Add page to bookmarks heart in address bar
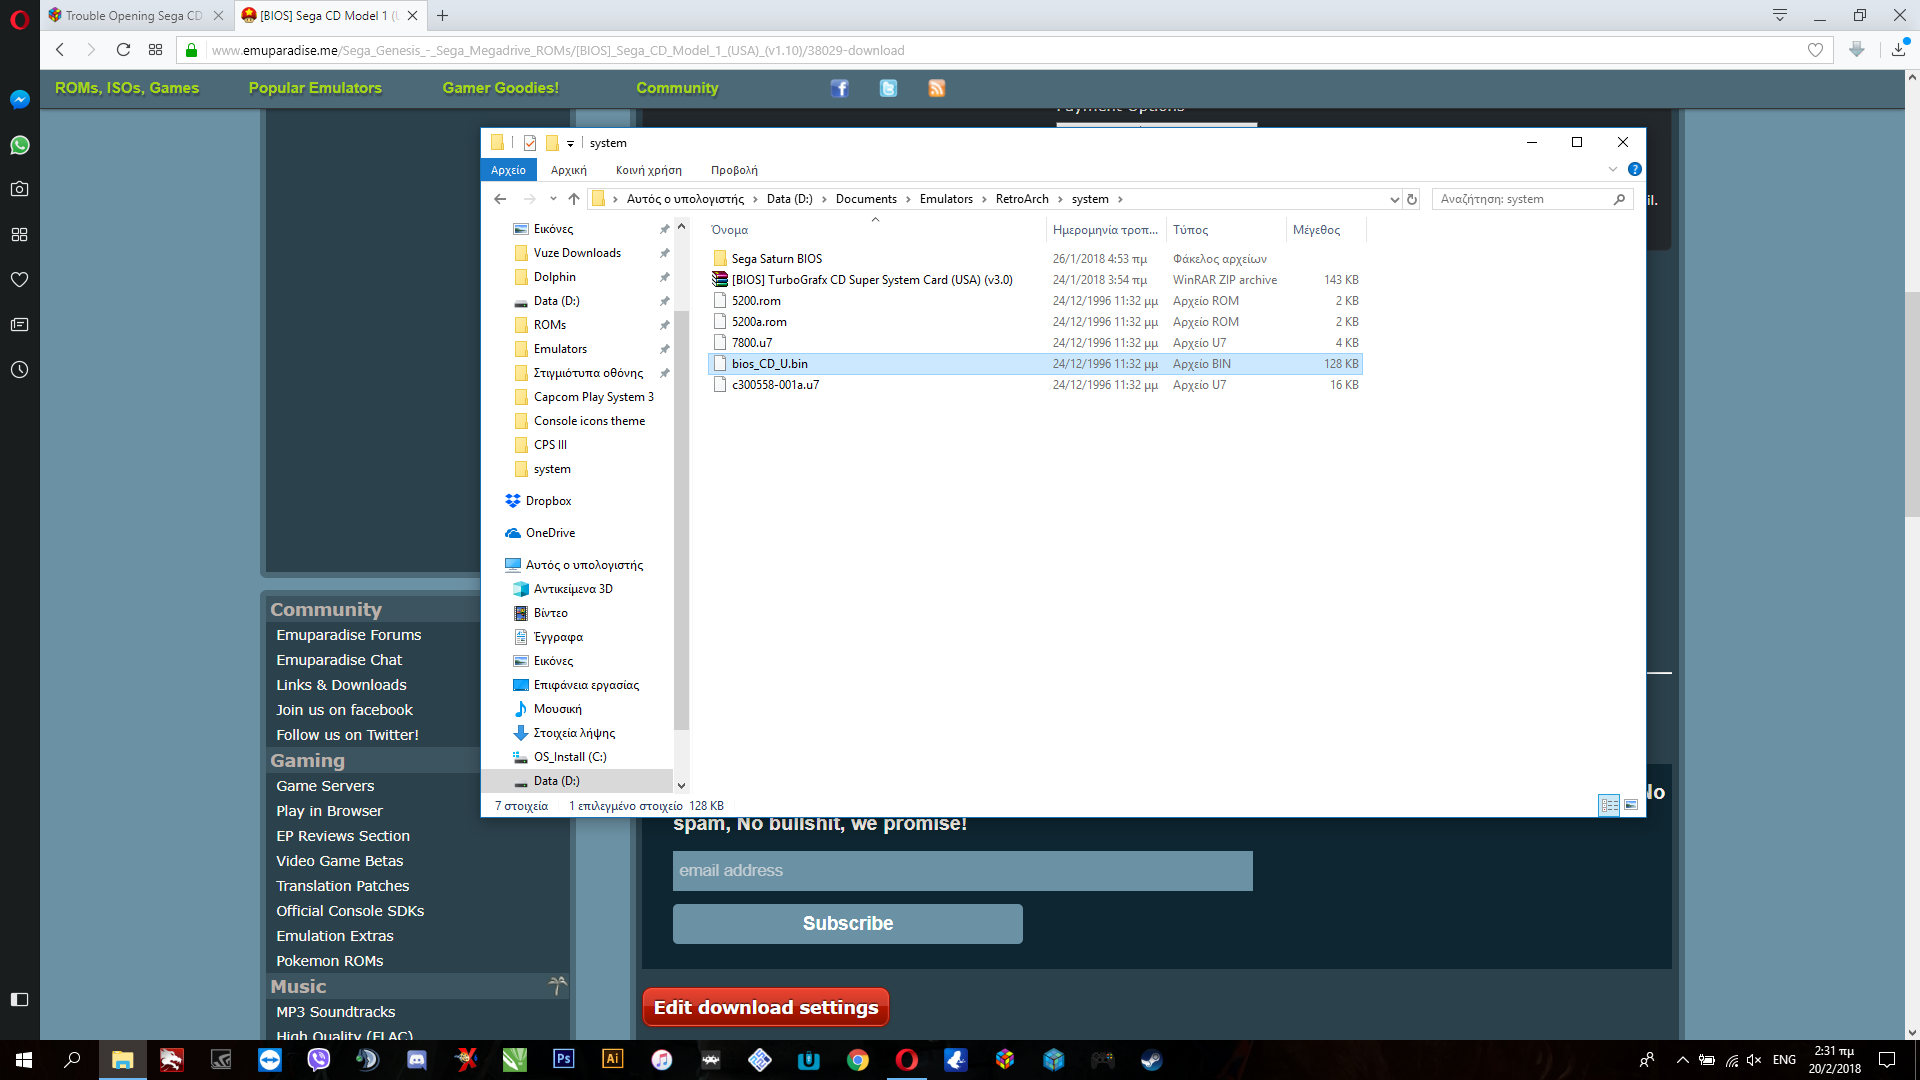The image size is (1920, 1080). point(1815,50)
